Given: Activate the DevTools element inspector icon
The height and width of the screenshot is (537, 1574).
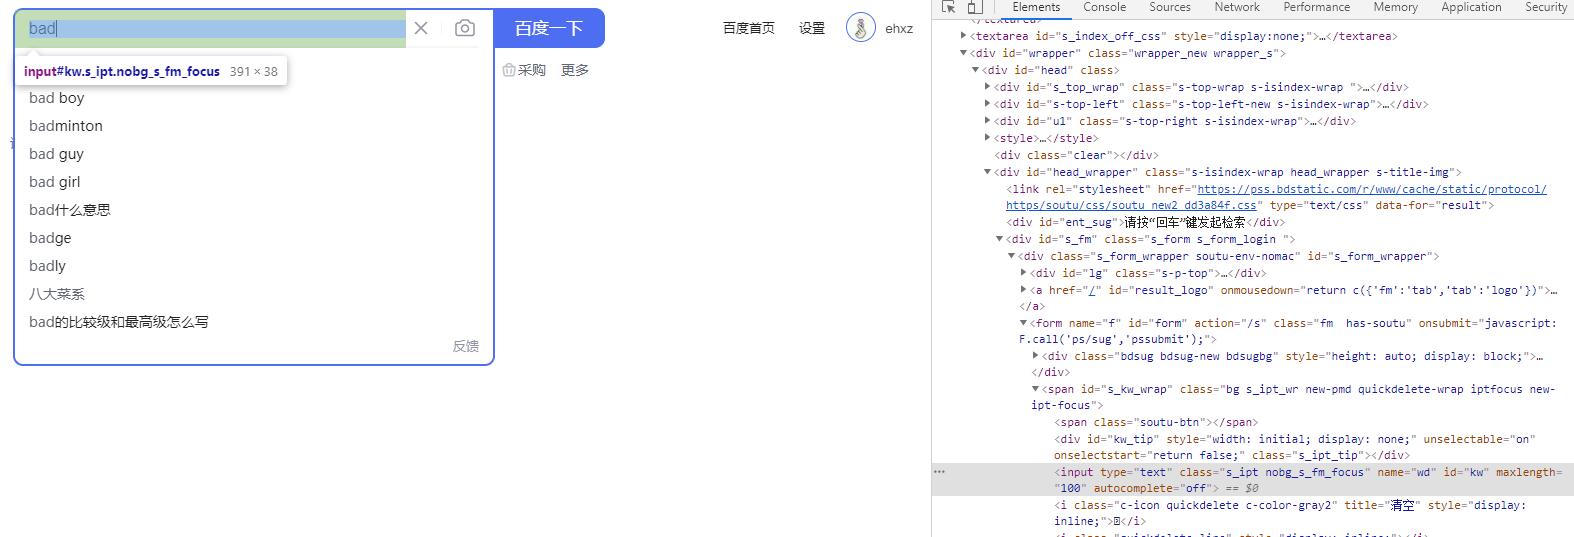Looking at the screenshot, I should click(x=949, y=7).
